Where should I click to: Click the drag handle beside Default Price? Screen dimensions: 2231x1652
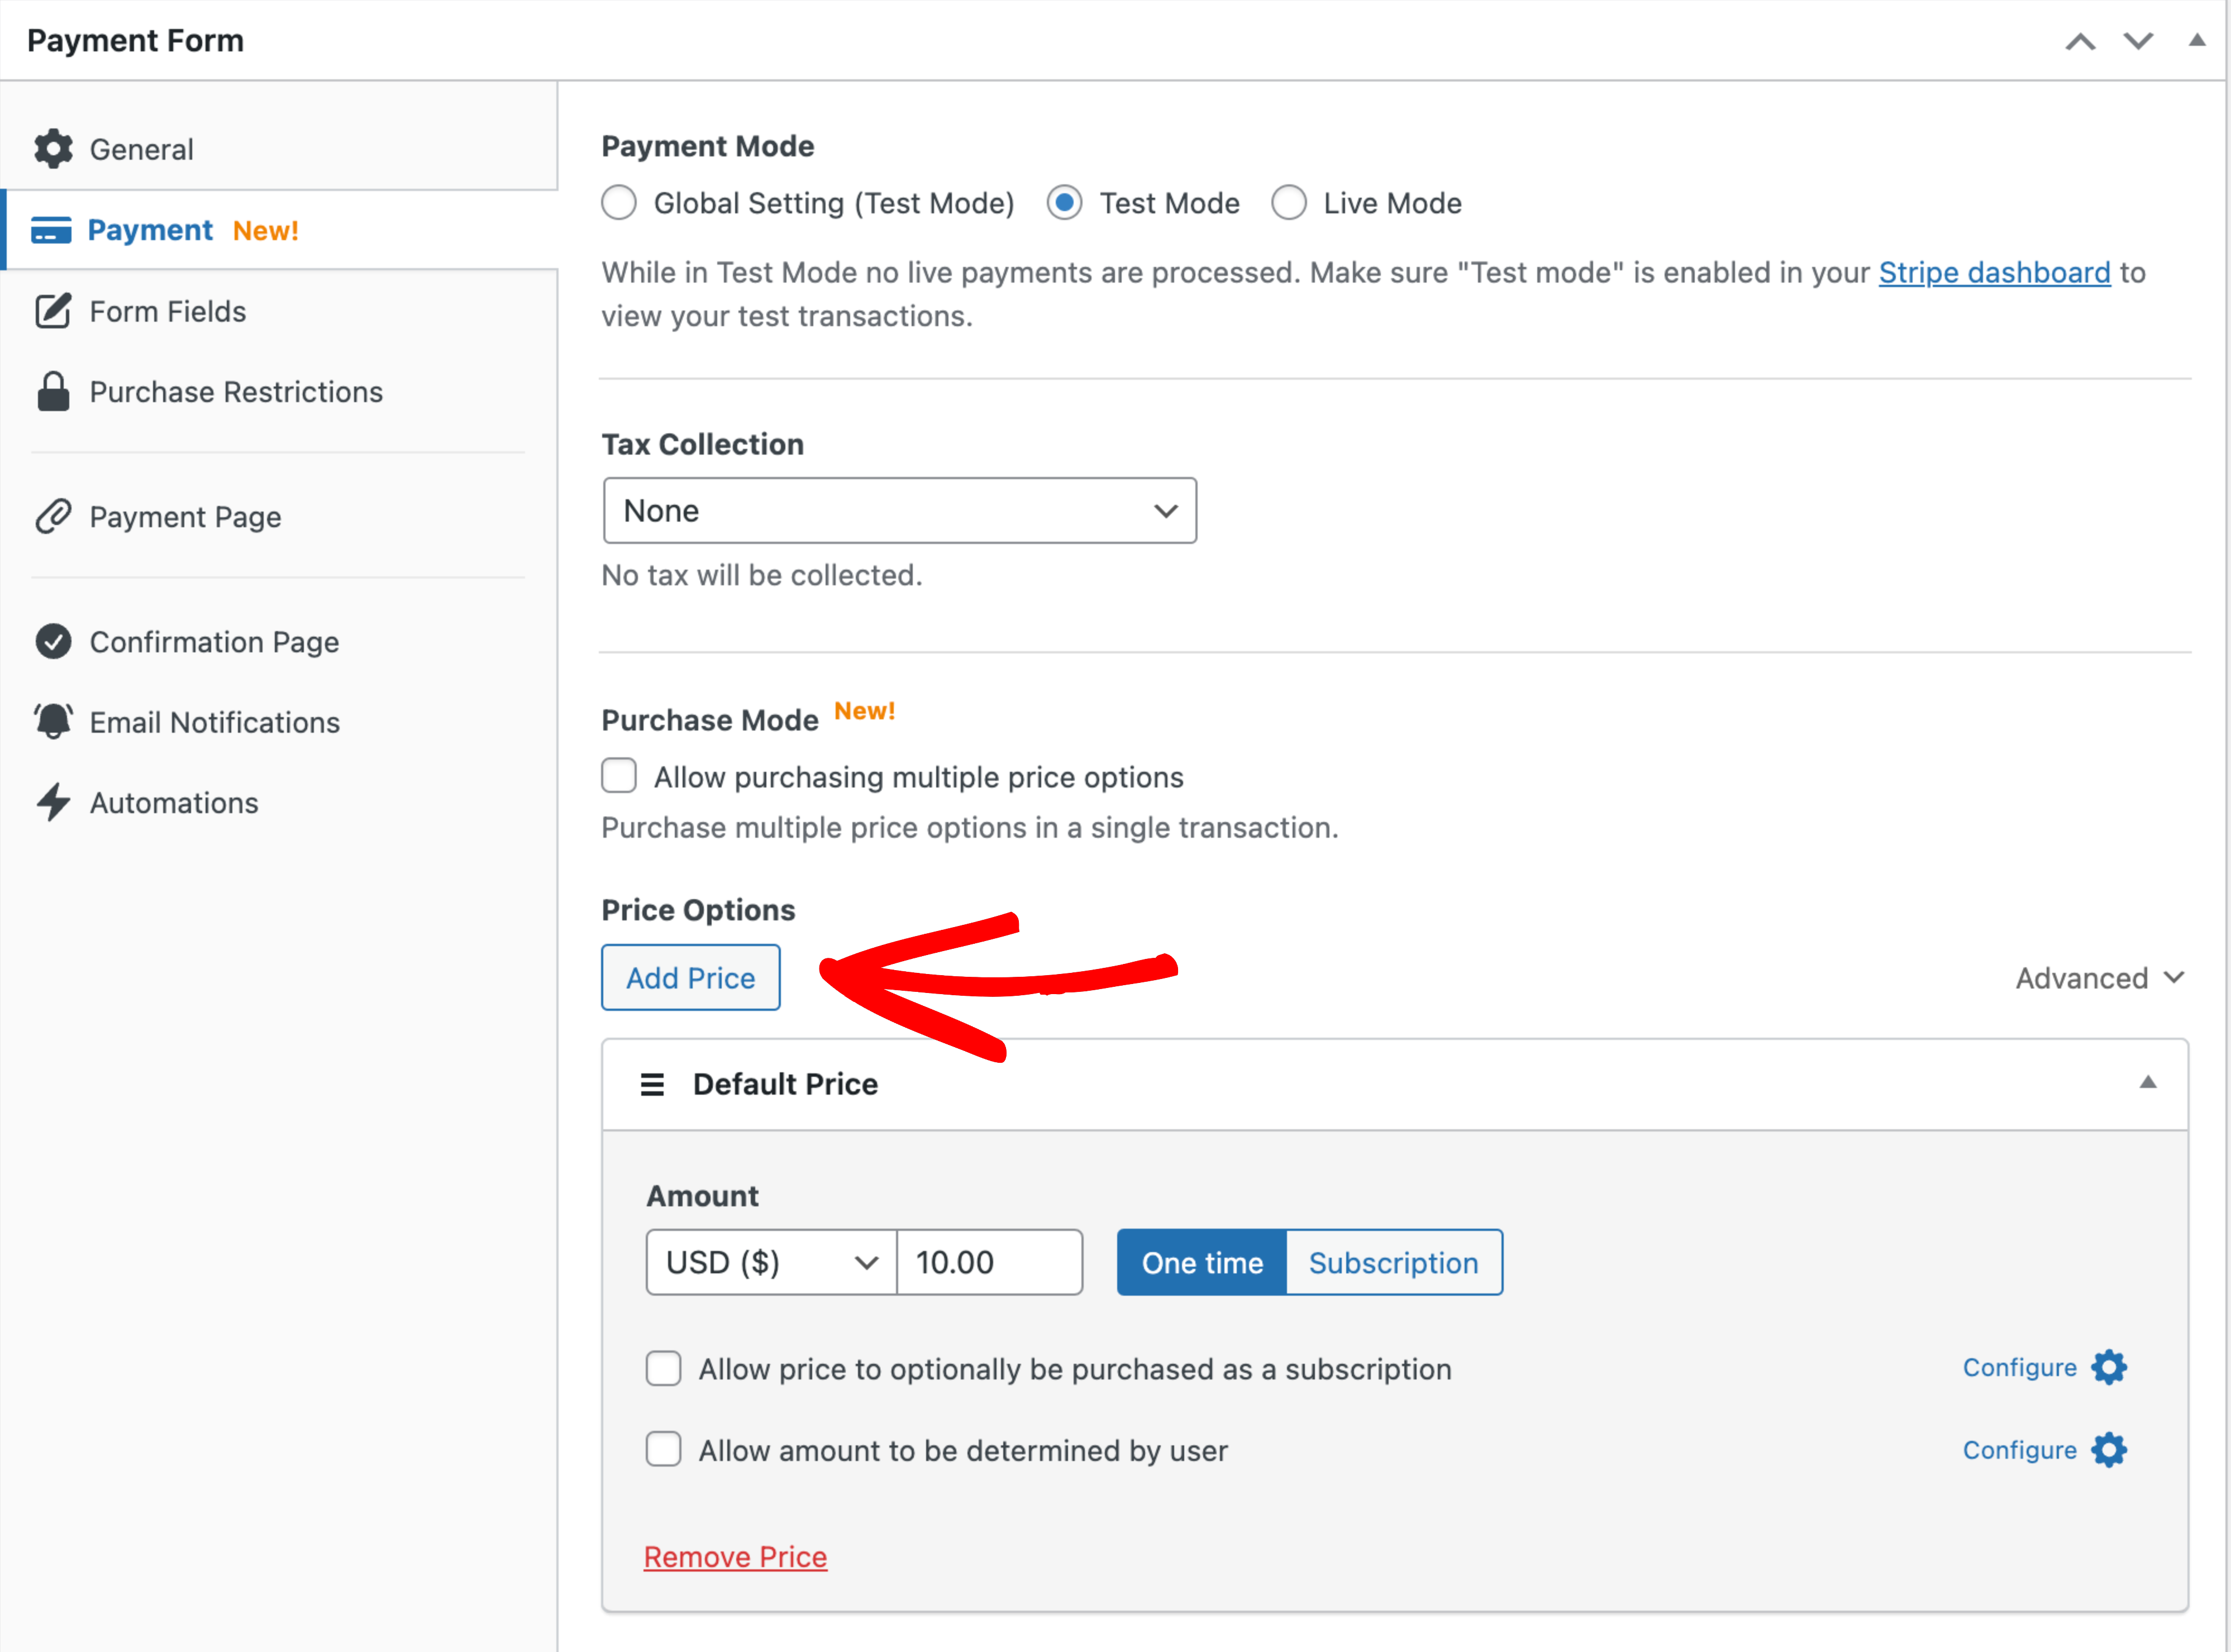(652, 1084)
